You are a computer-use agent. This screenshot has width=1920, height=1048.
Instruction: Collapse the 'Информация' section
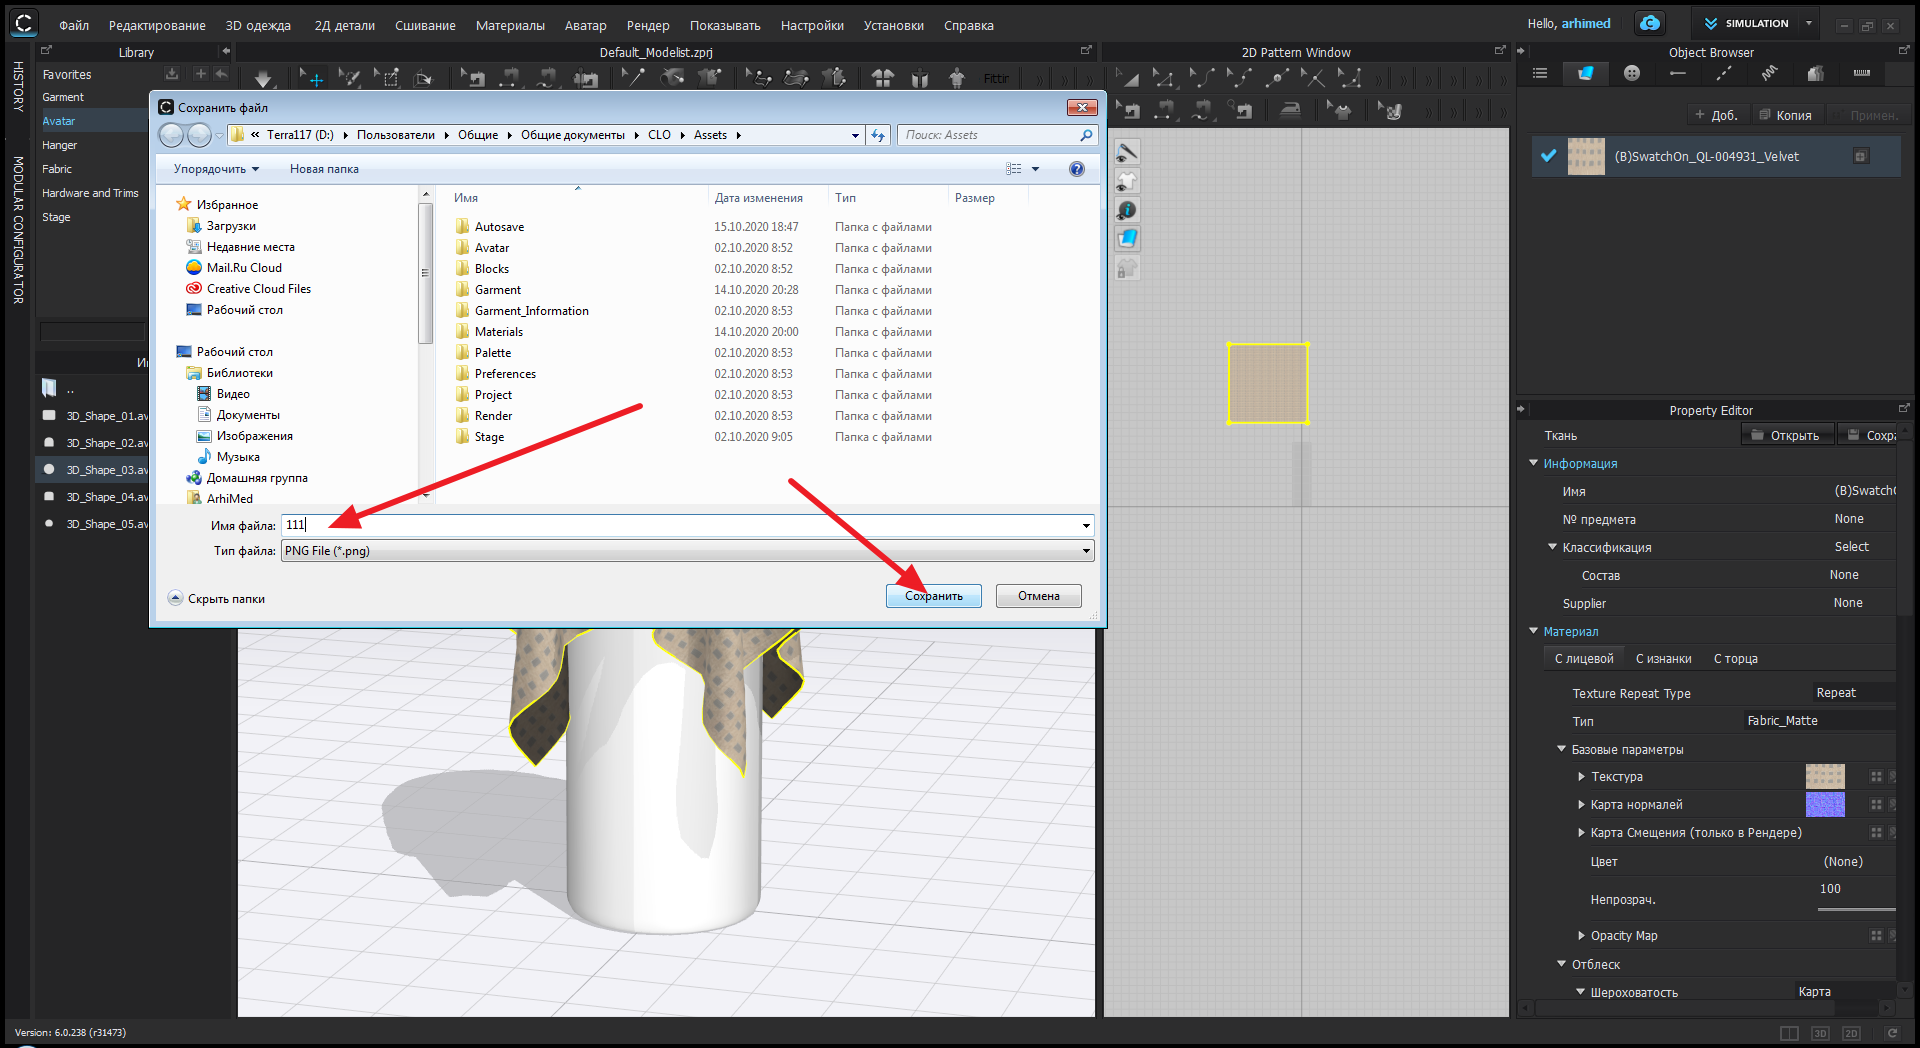[1533, 463]
